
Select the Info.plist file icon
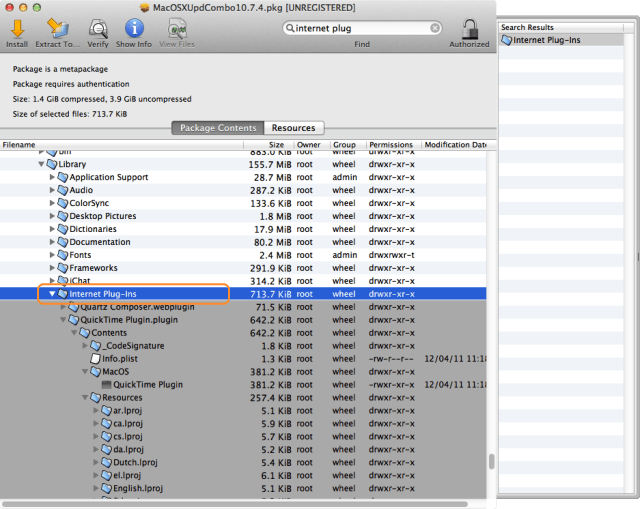[95, 359]
